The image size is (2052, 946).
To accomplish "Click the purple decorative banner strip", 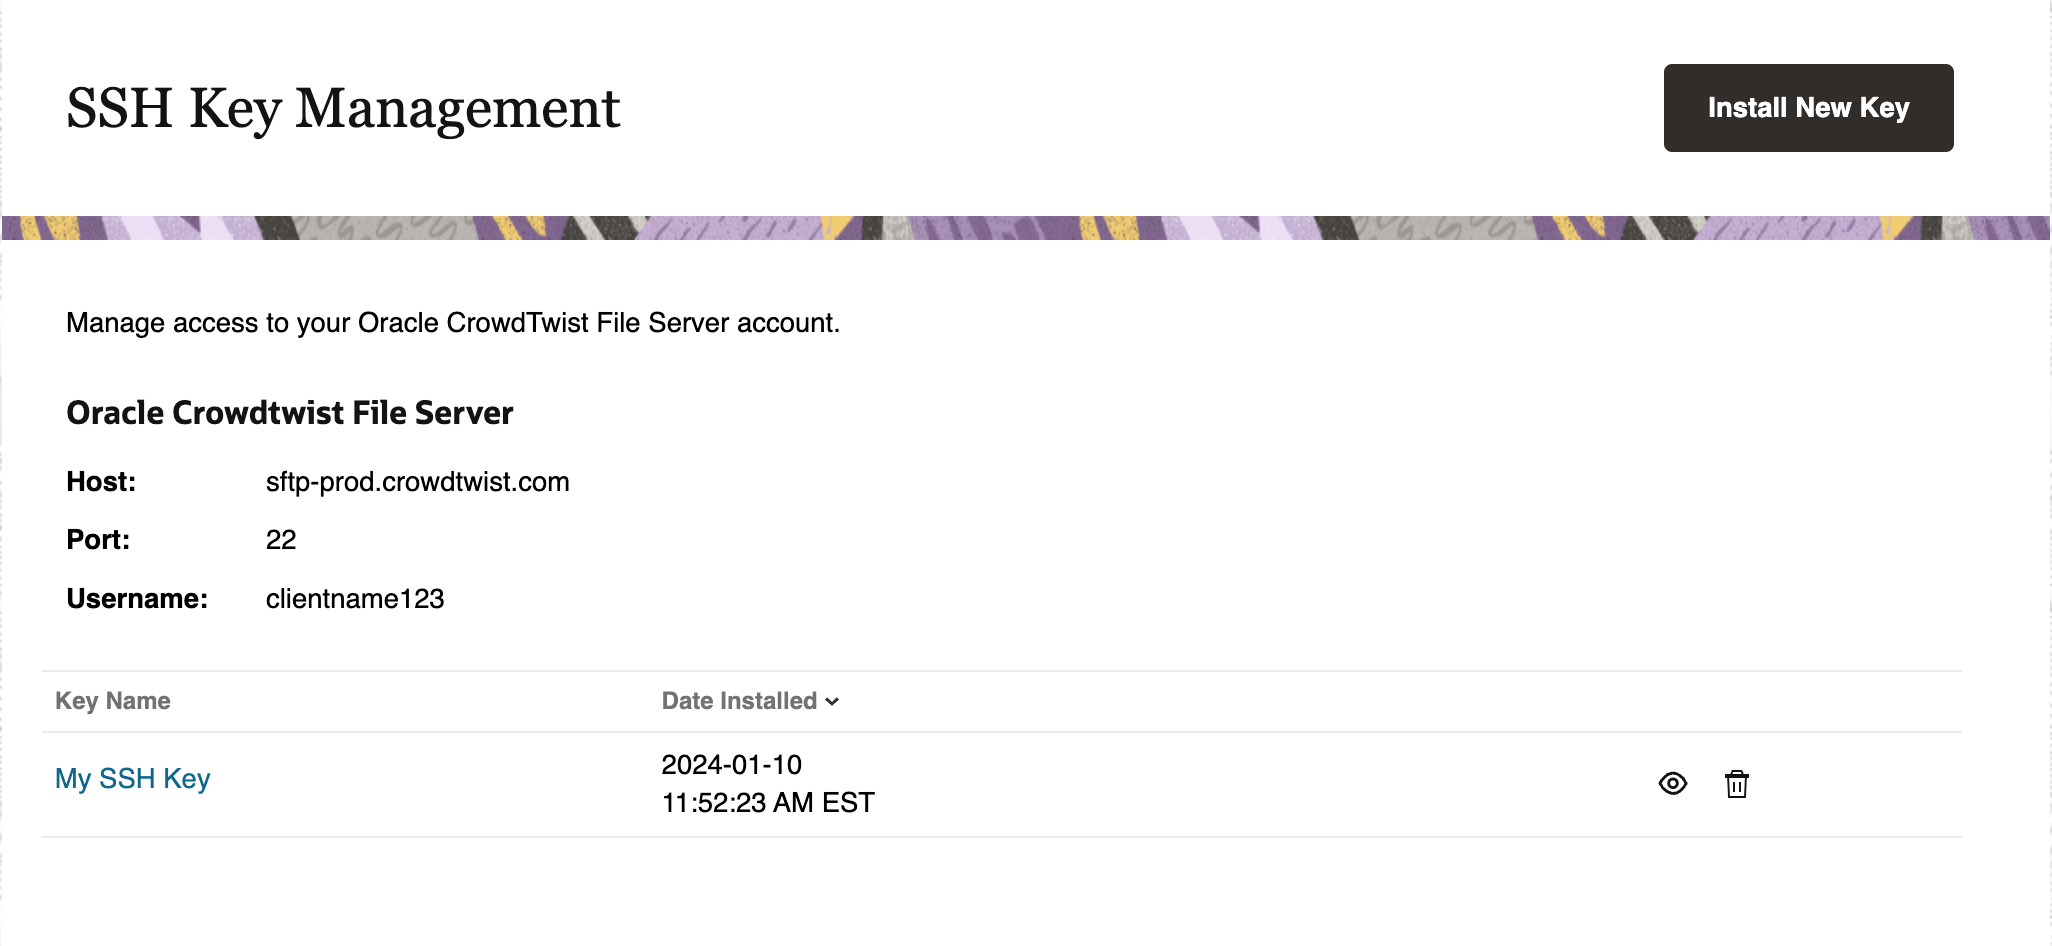I will click(x=1026, y=228).
